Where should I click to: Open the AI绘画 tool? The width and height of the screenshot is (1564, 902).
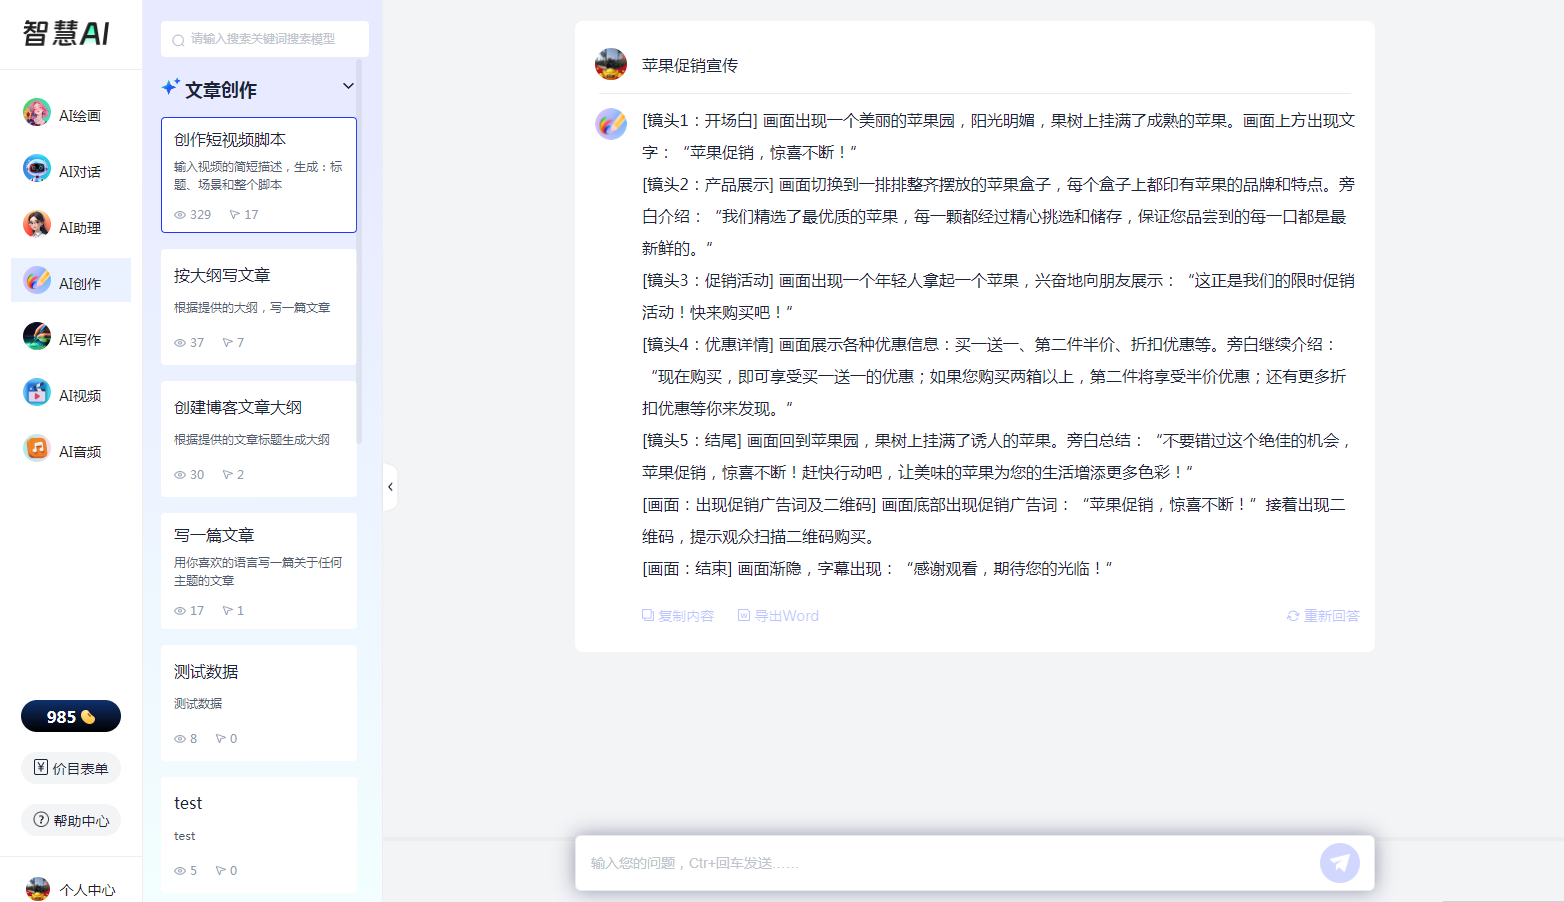[x=70, y=113]
